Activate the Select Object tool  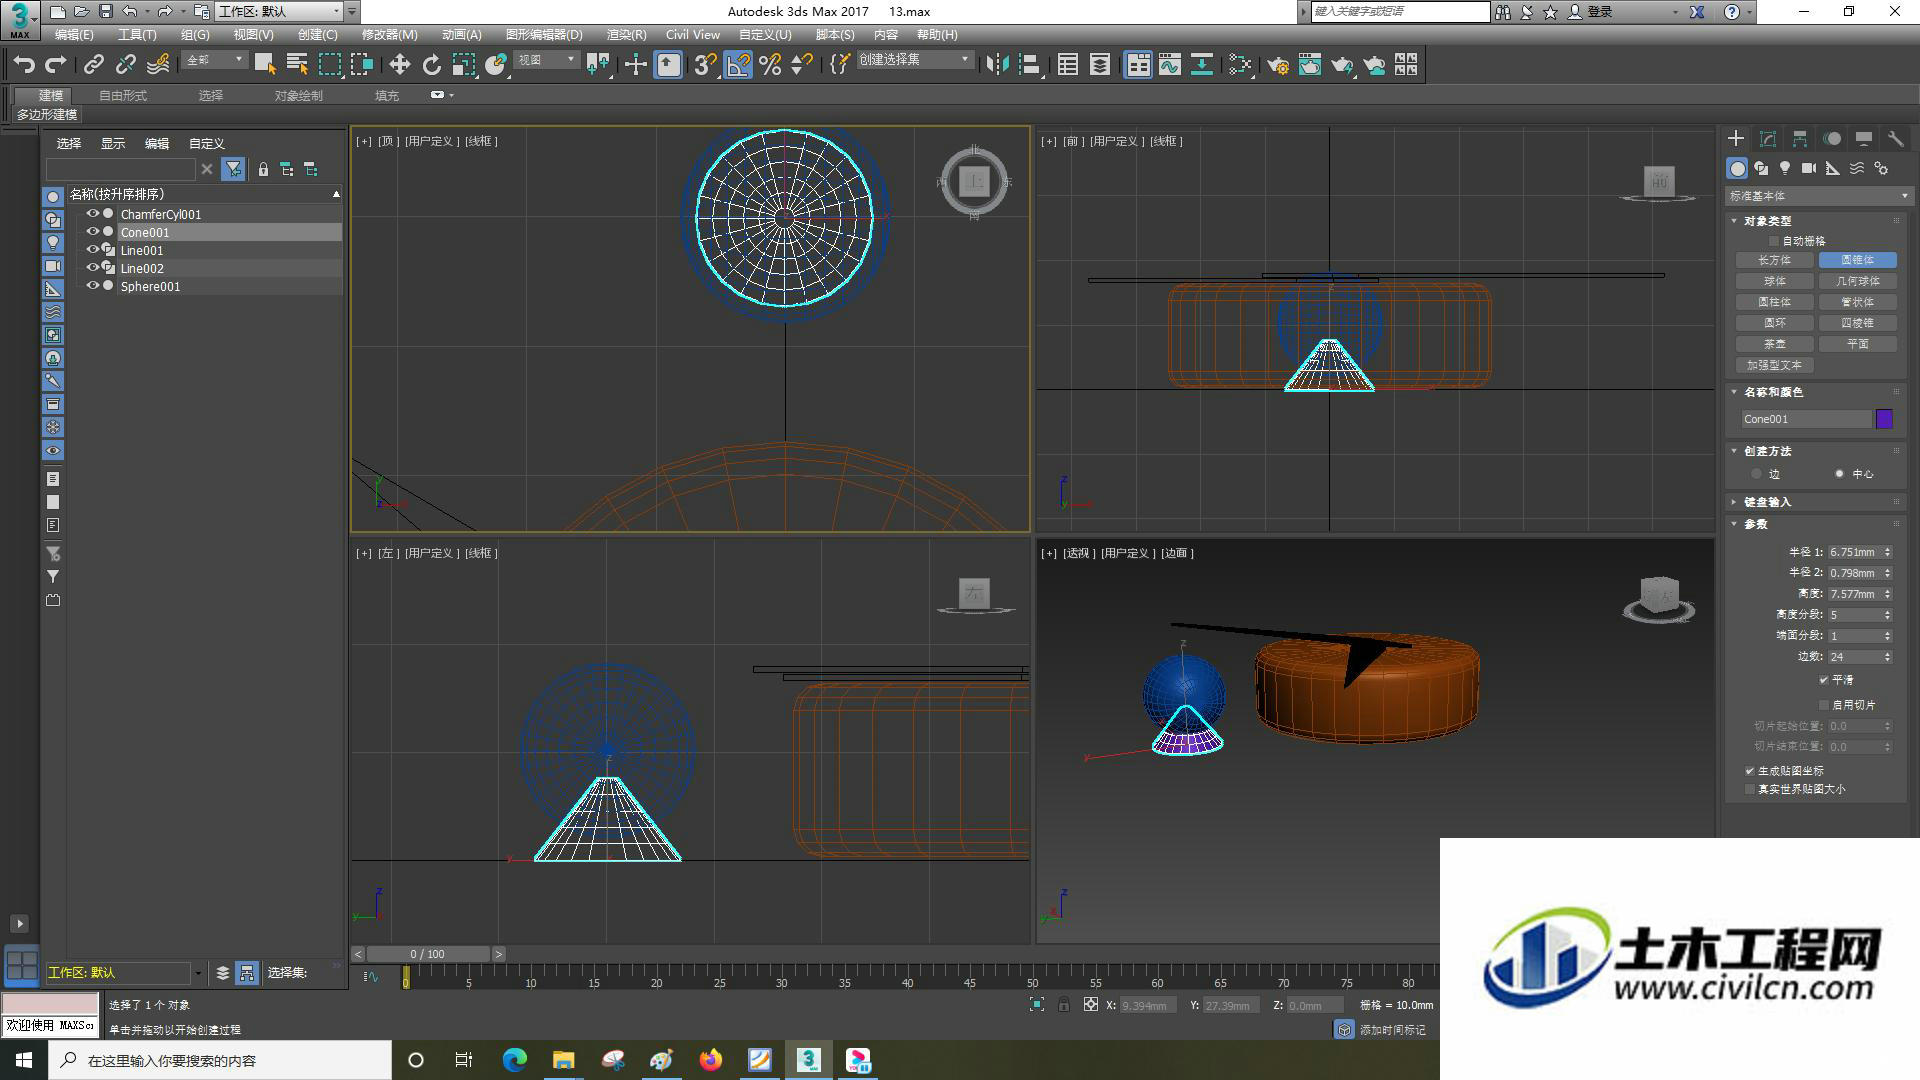[265, 65]
